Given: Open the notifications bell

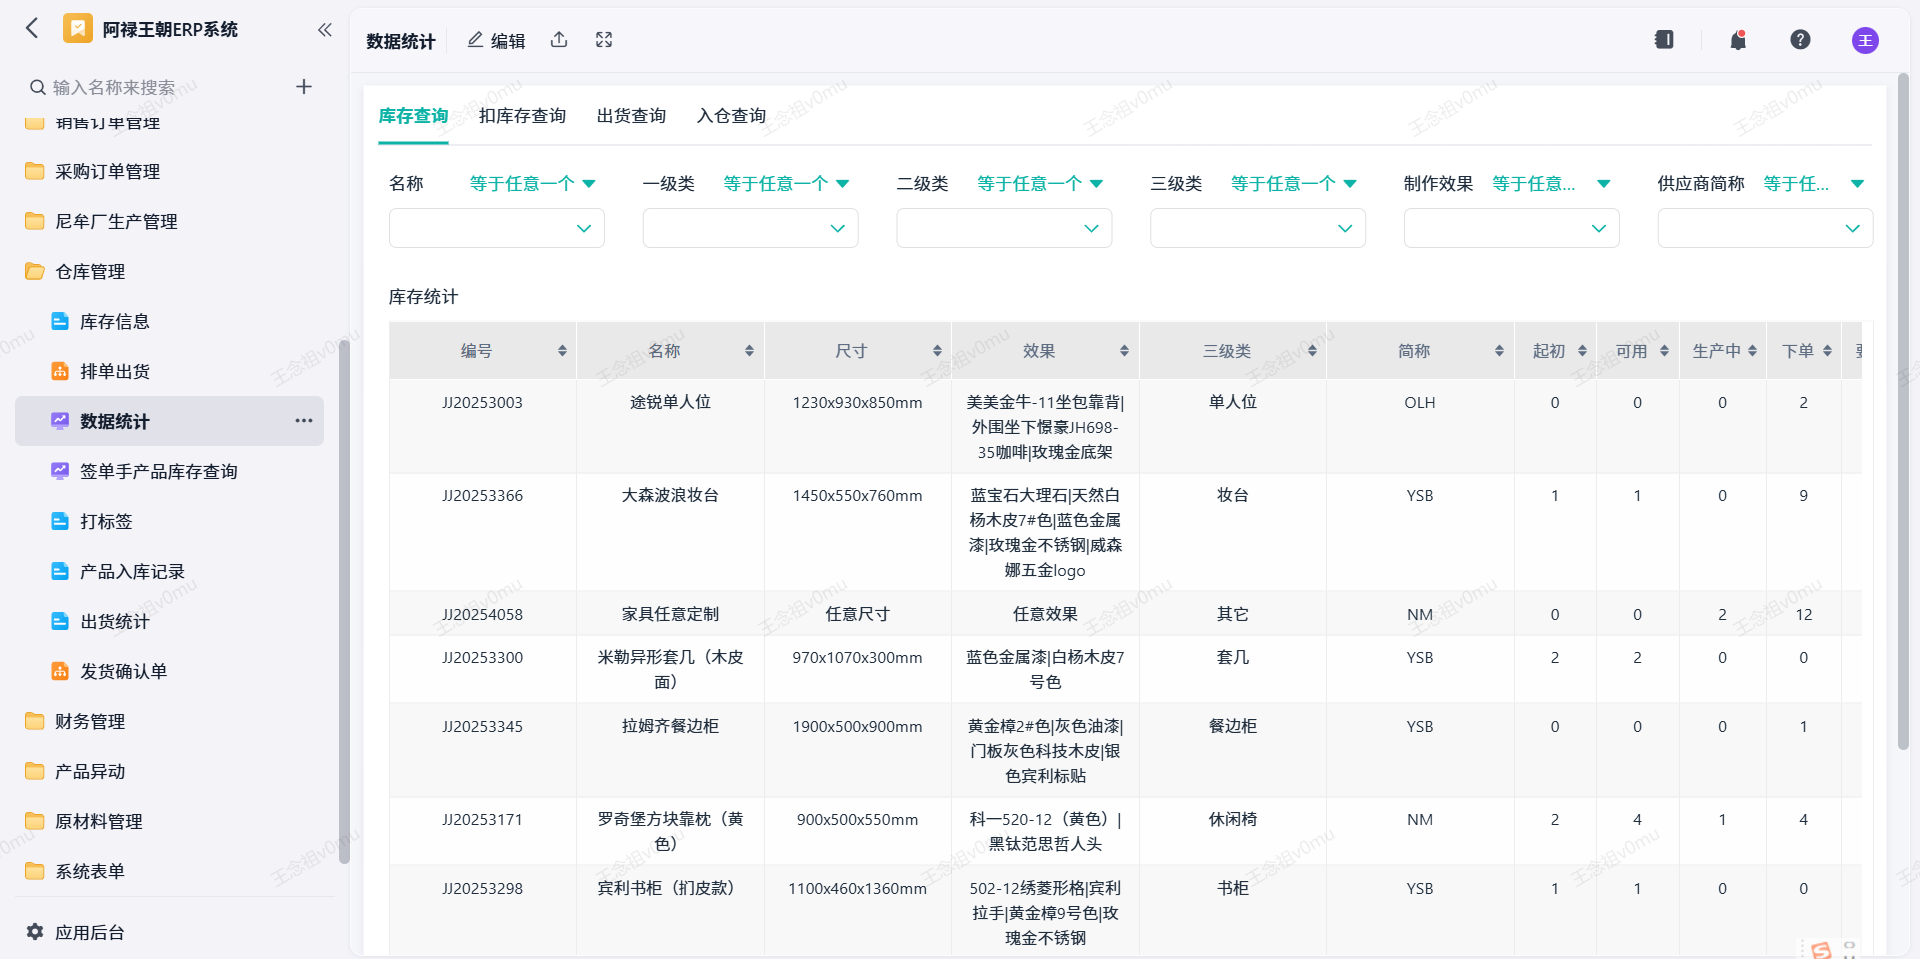Looking at the screenshot, I should tap(1738, 40).
